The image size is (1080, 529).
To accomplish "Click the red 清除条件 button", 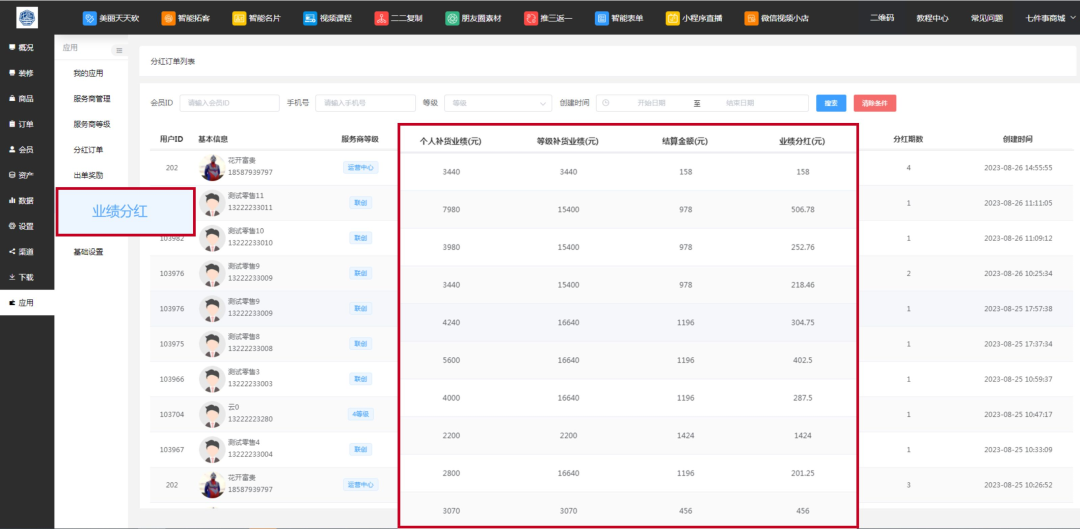I will coord(874,103).
